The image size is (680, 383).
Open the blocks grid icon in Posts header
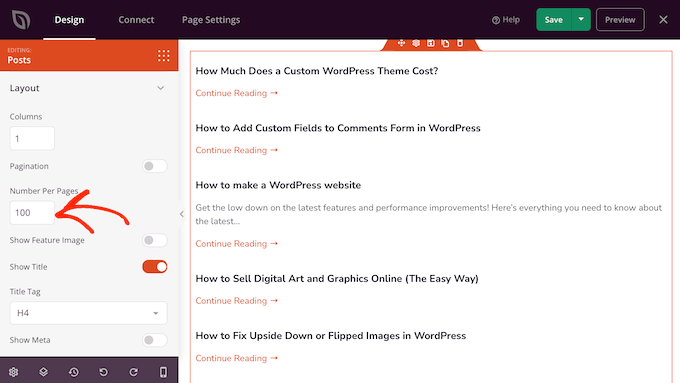click(163, 56)
